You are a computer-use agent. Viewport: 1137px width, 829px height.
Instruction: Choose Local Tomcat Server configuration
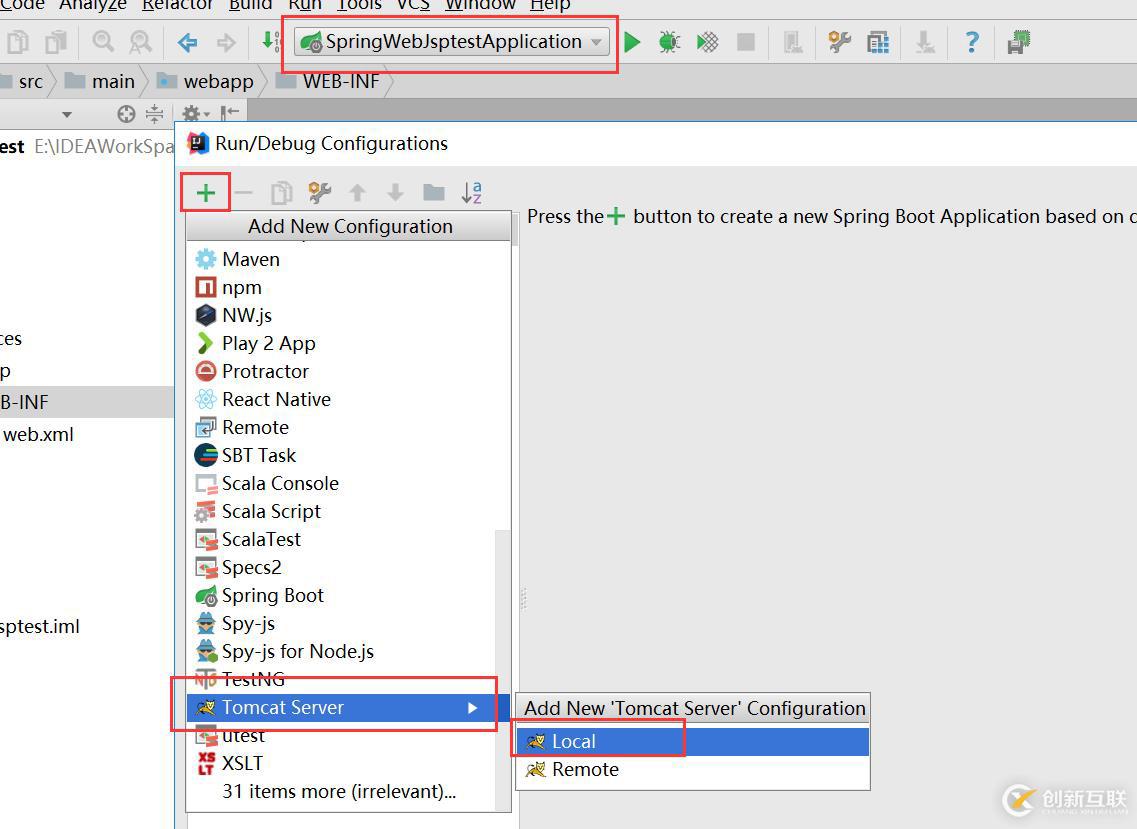692,741
